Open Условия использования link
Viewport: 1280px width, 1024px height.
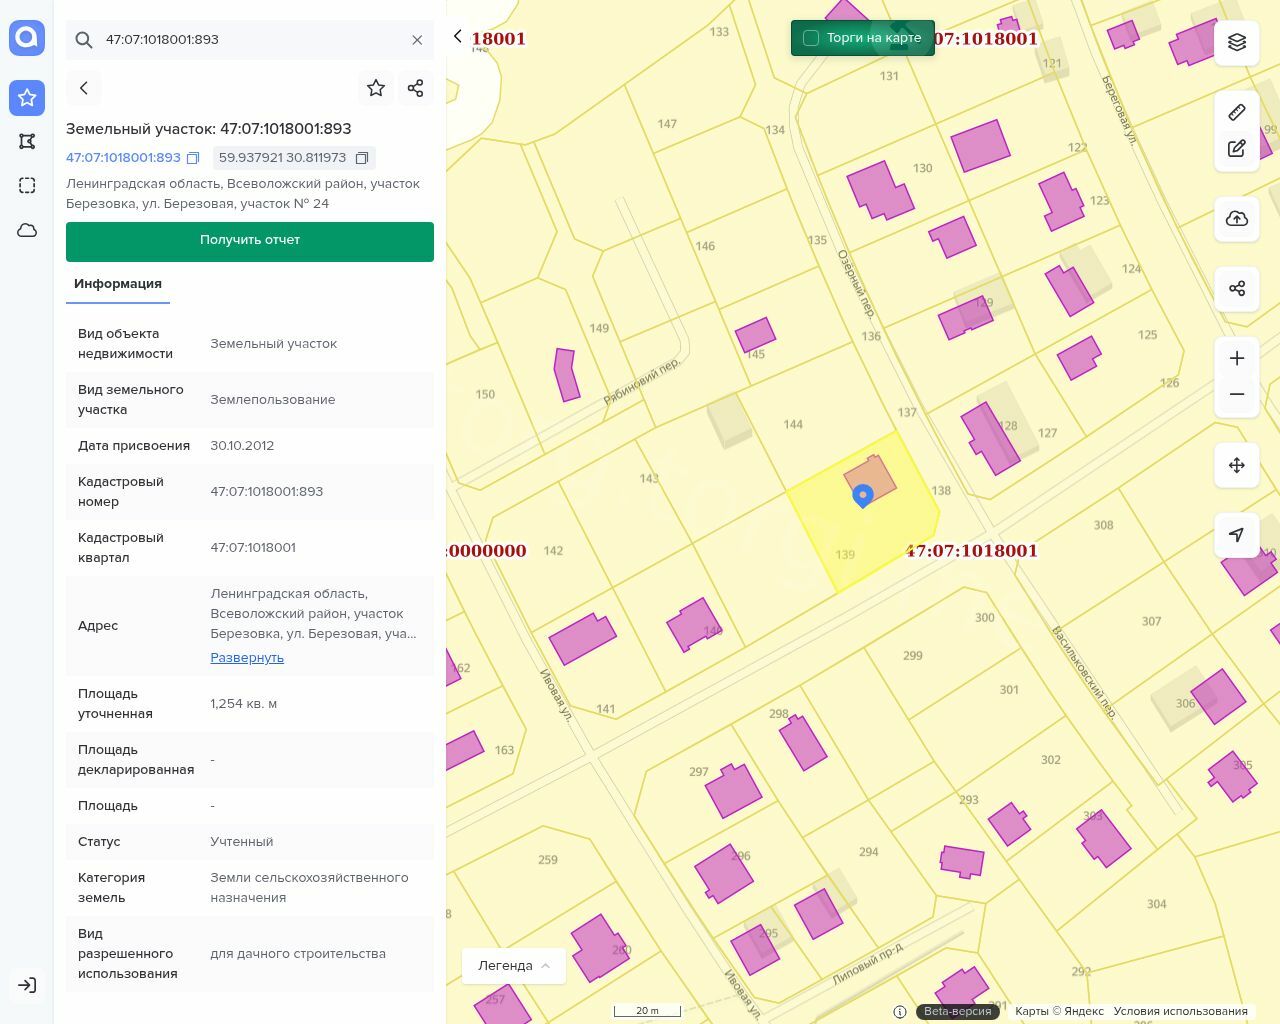tap(1180, 1011)
